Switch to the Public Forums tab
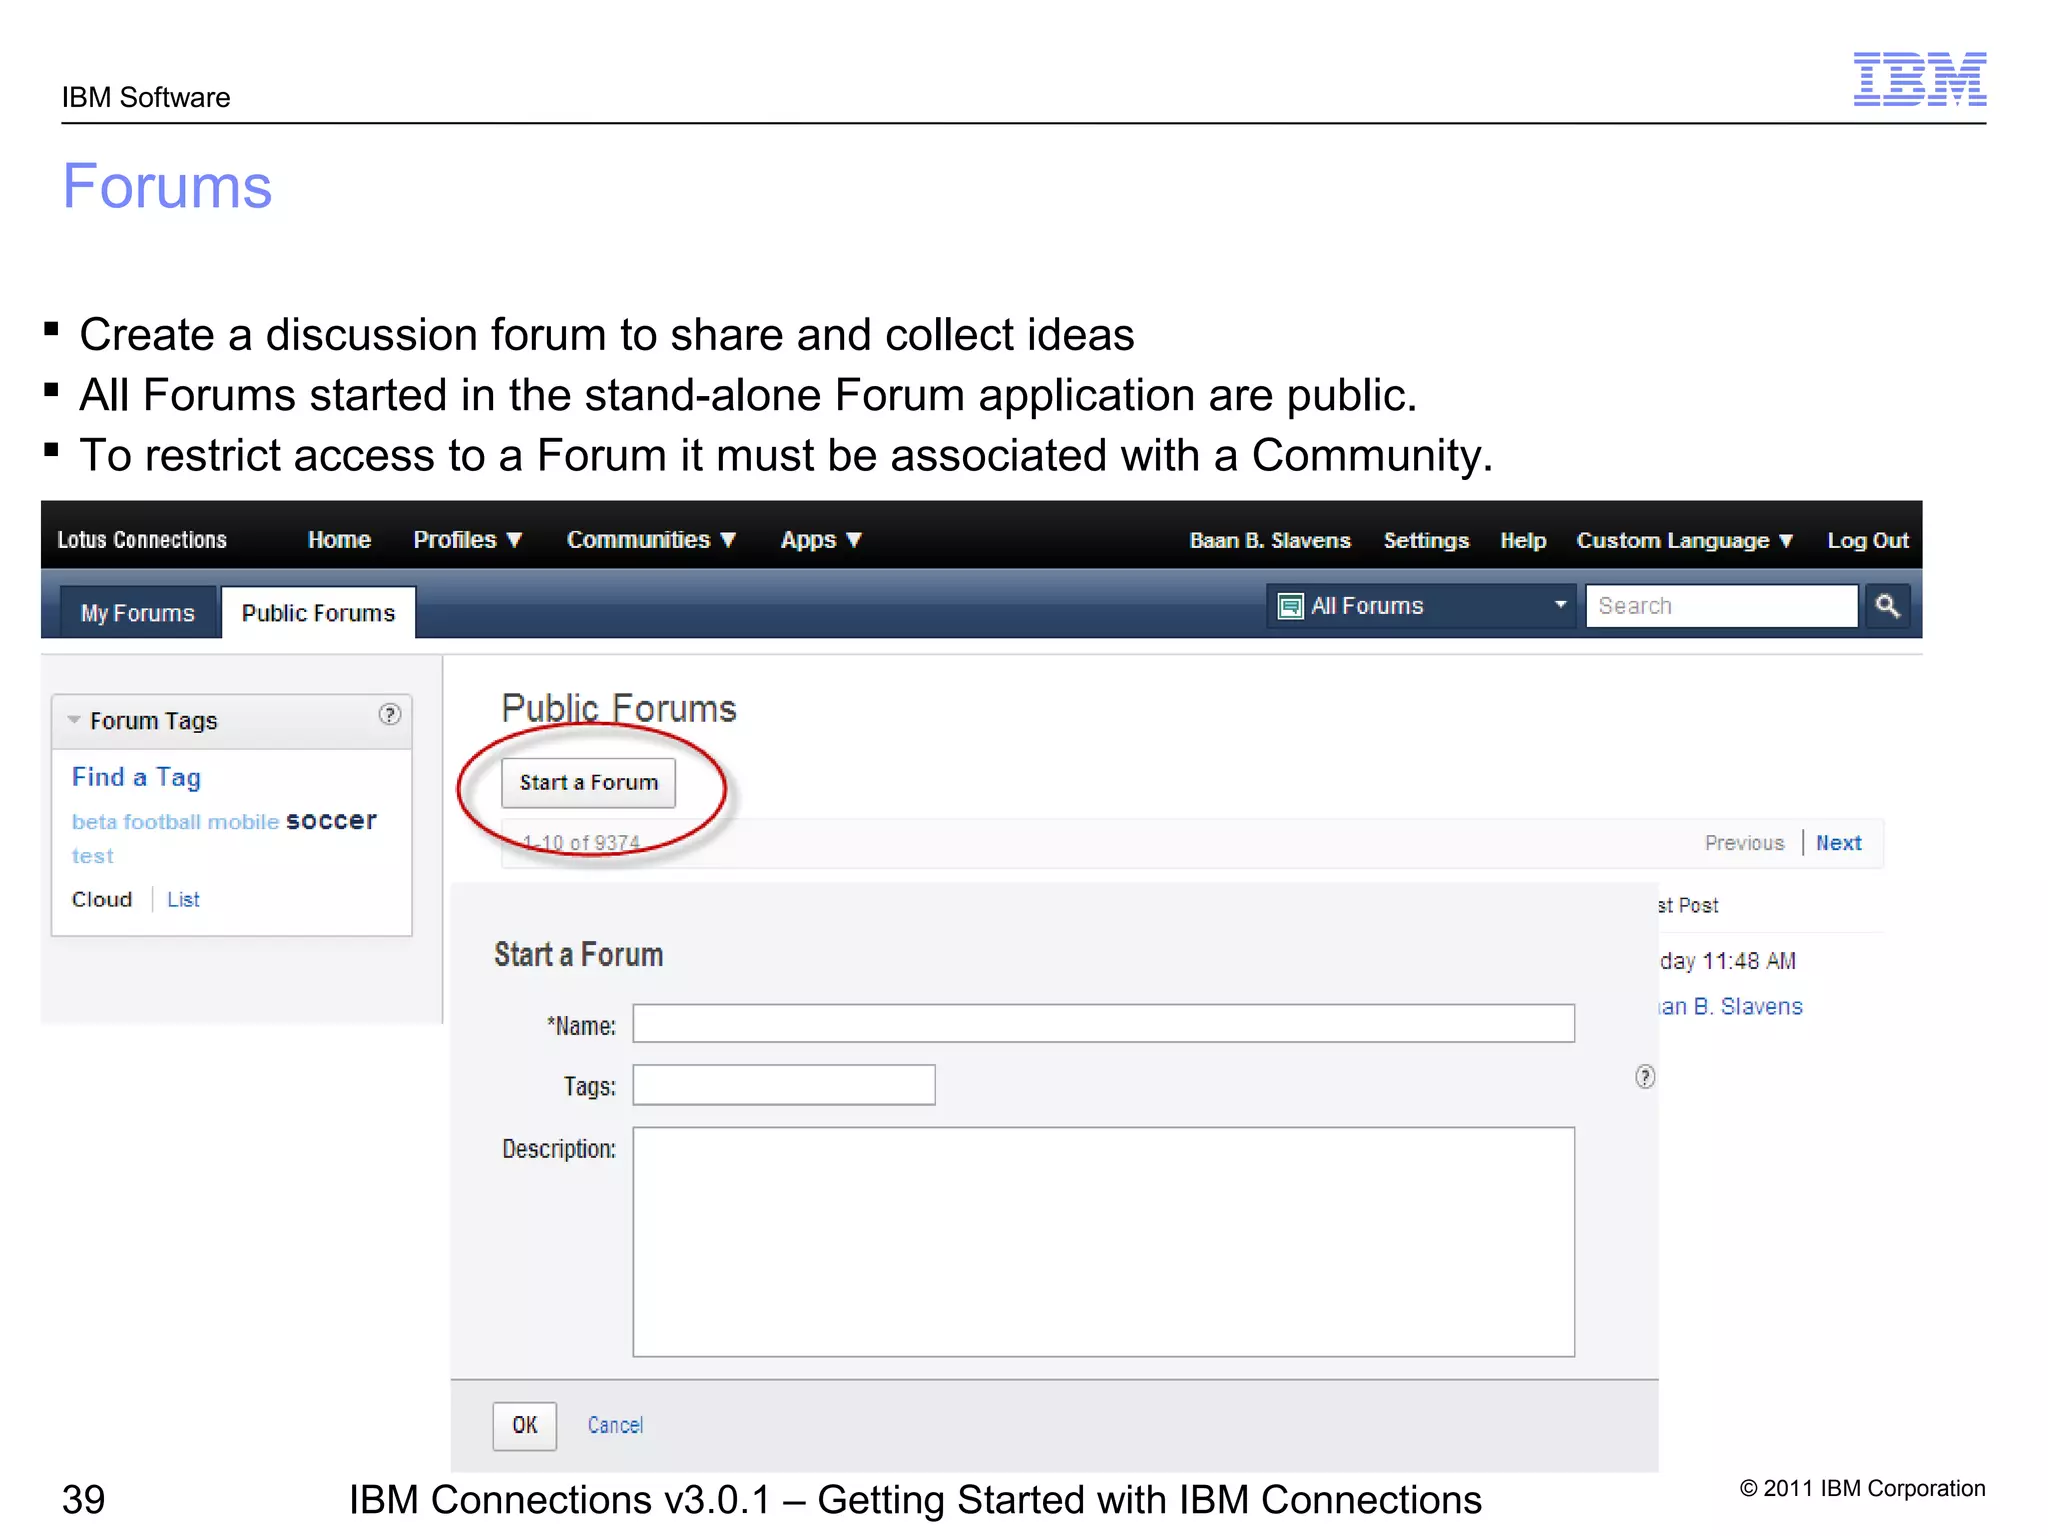2048x1536 pixels. tap(318, 612)
